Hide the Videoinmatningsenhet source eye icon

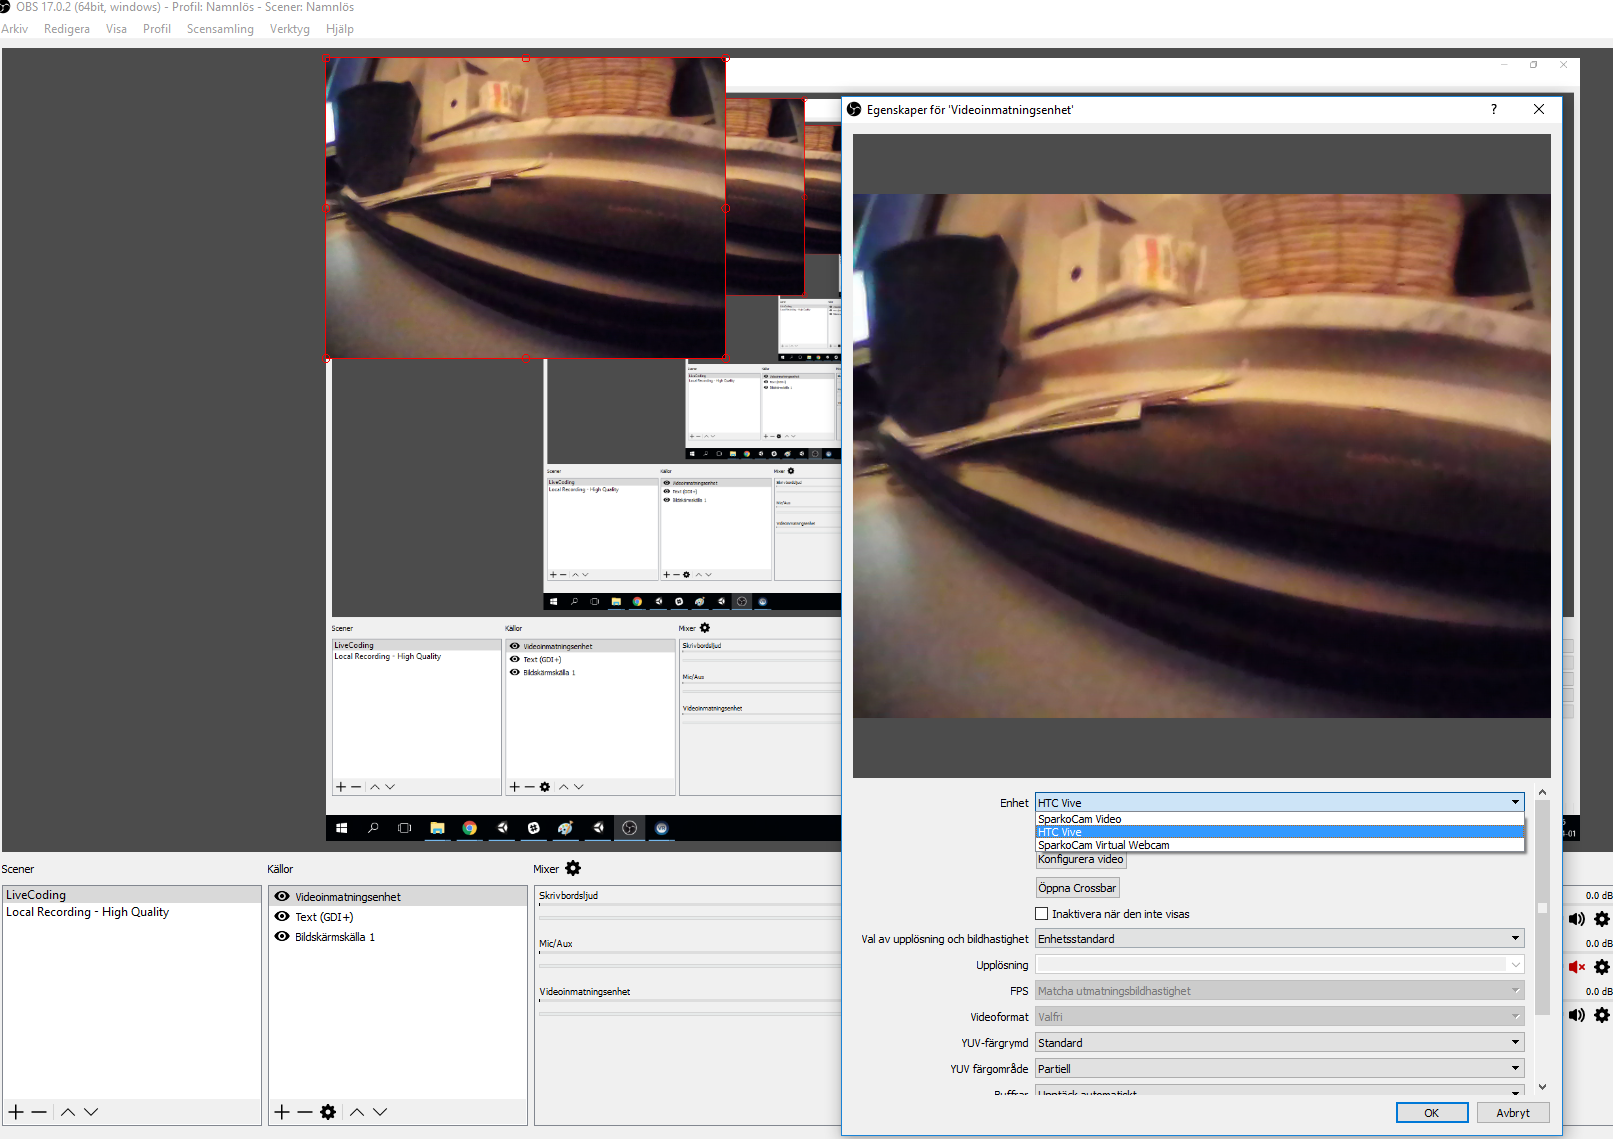tap(282, 897)
